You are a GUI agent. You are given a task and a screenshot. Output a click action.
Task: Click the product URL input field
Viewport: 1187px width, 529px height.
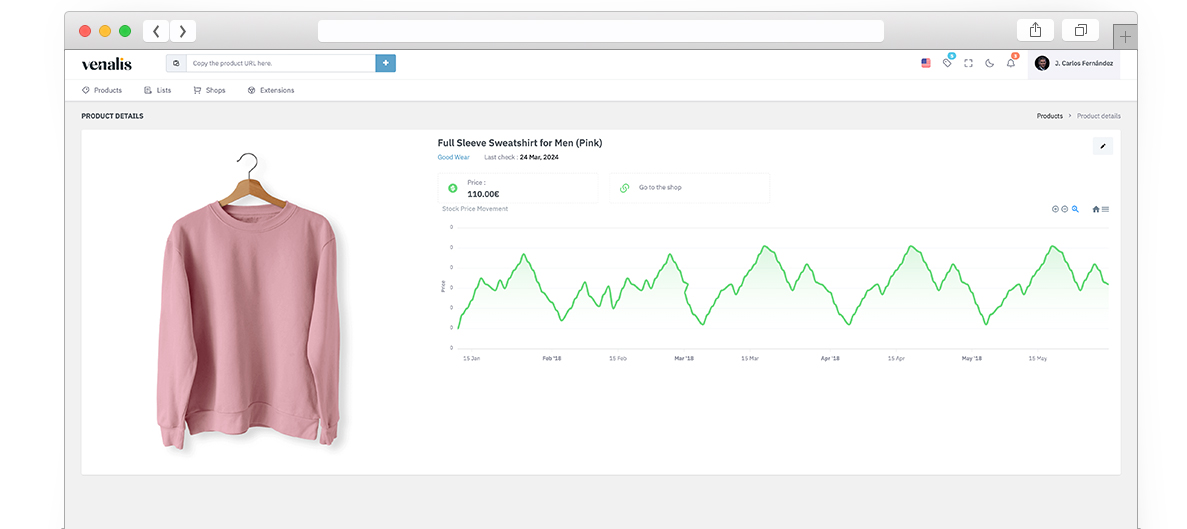tap(280, 63)
